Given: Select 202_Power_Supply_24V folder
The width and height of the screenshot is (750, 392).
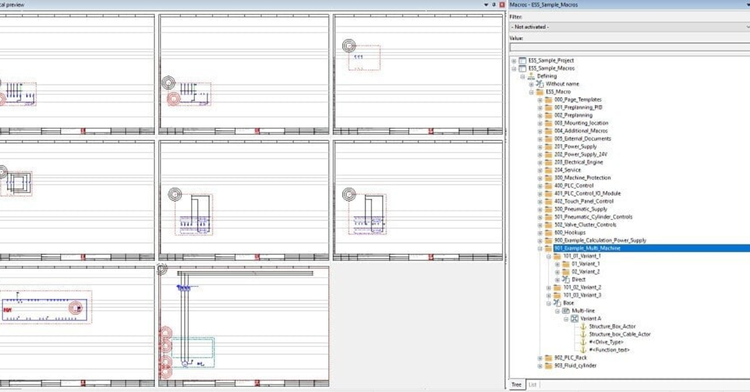Looking at the screenshot, I should pyautogui.click(x=580, y=154).
